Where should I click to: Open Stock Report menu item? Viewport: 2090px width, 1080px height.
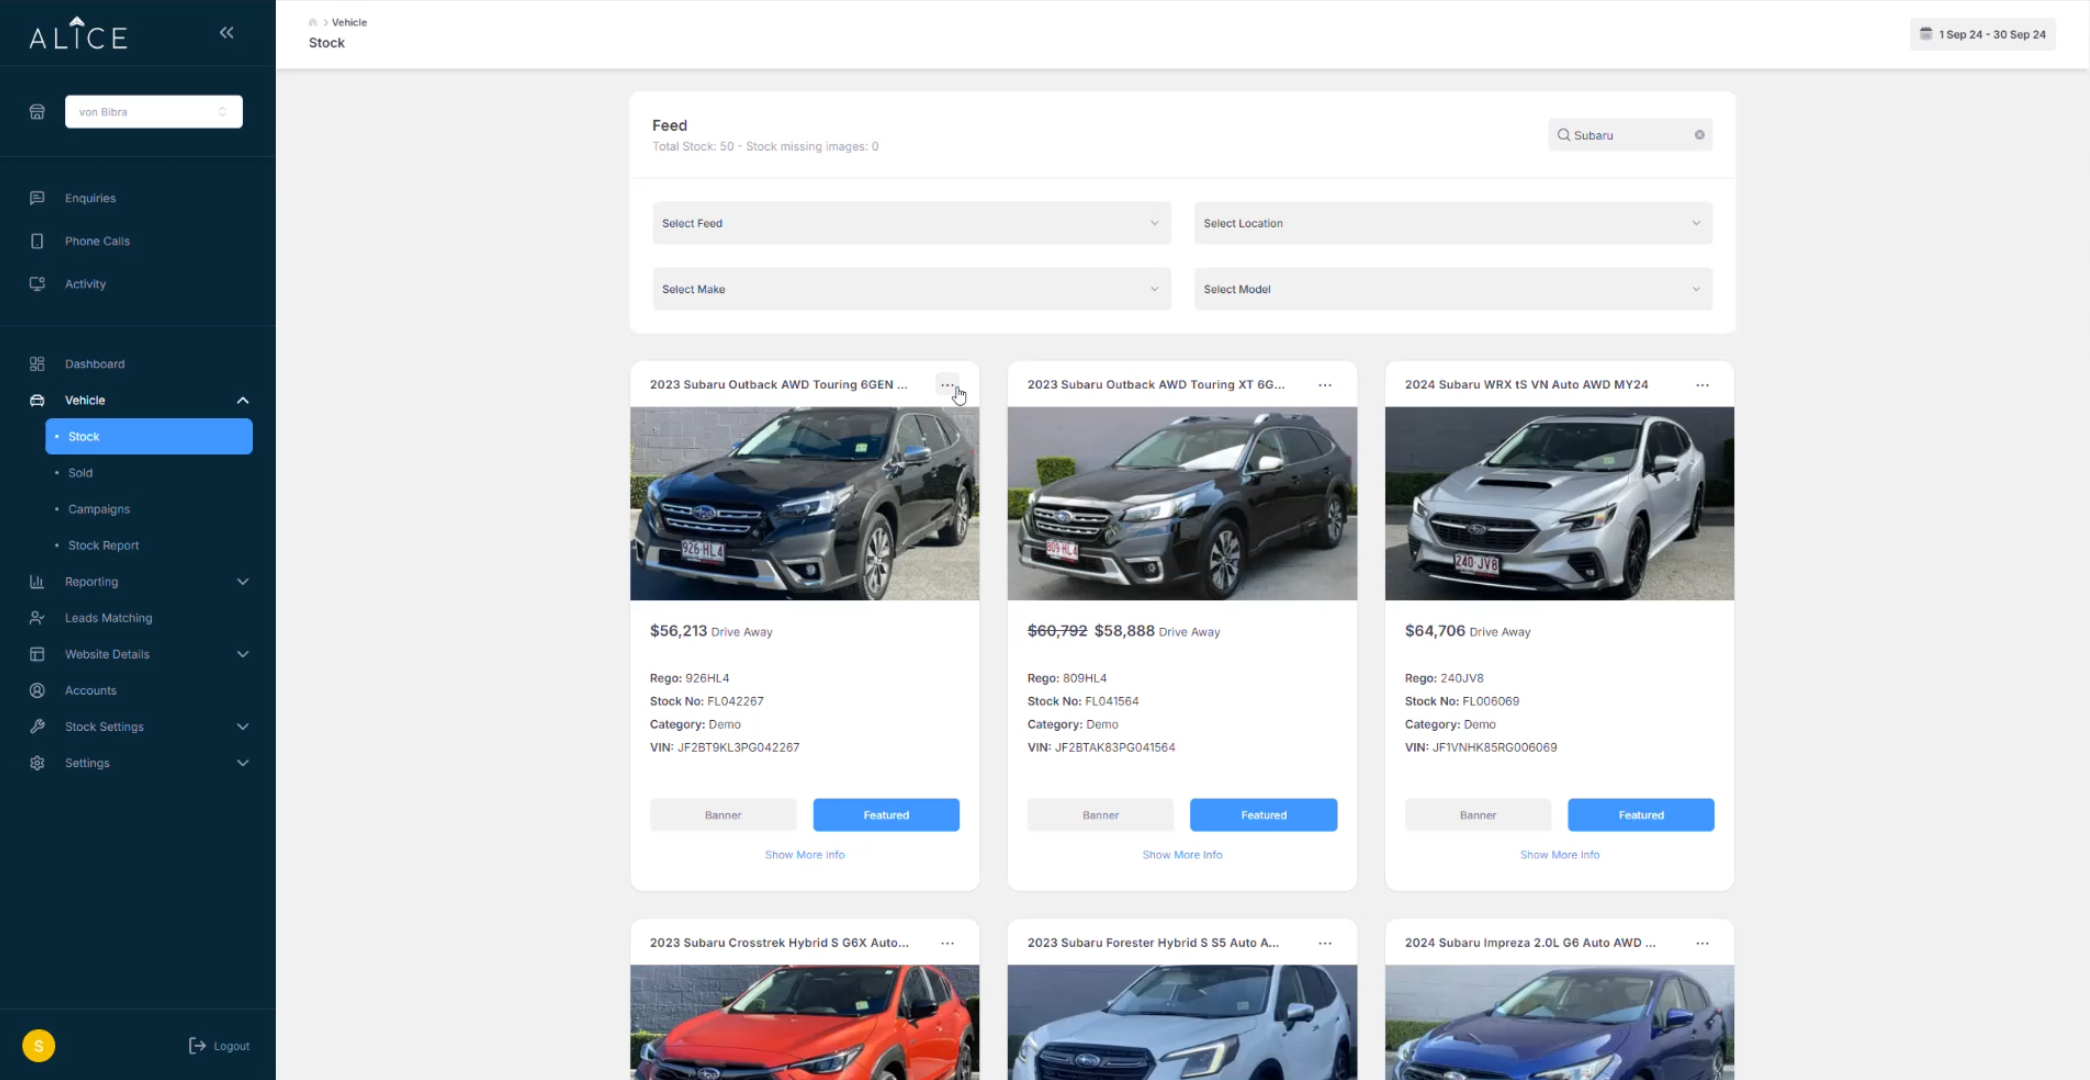[x=103, y=546]
